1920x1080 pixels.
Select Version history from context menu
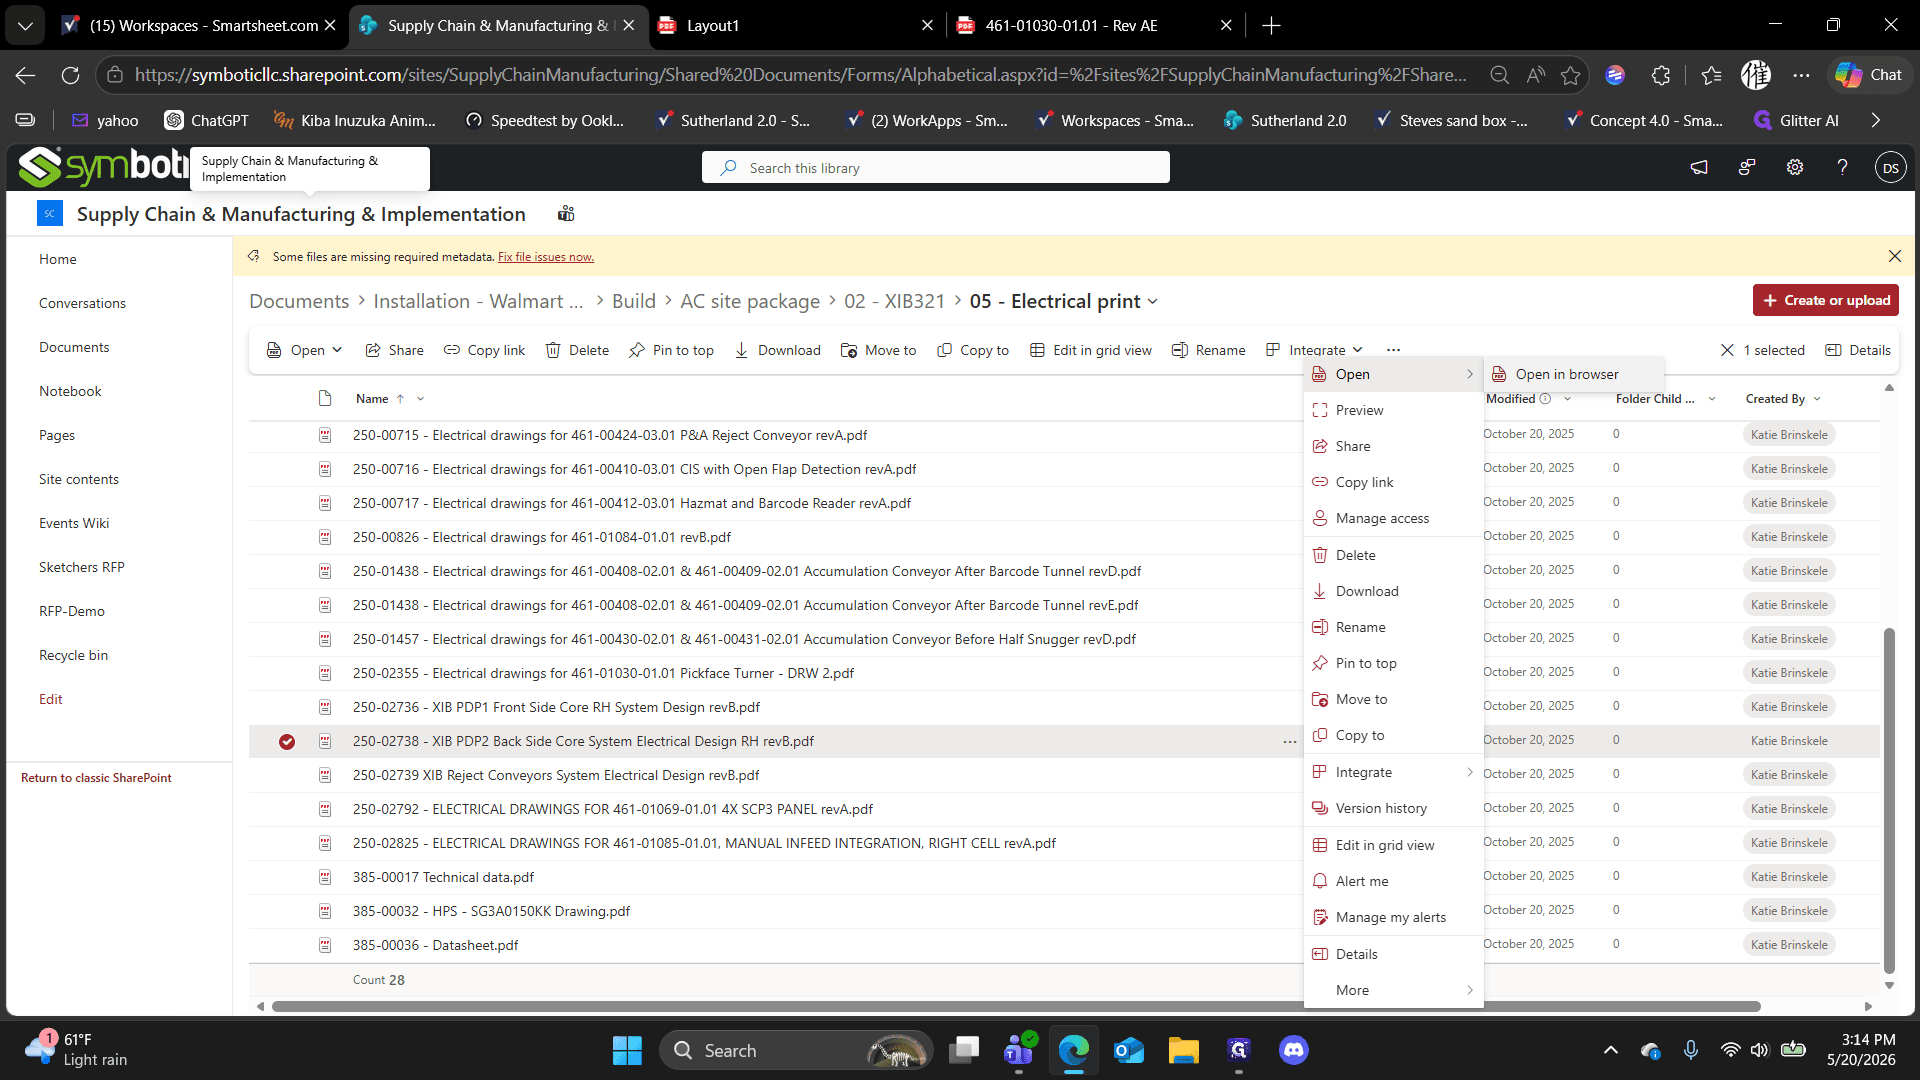coord(1393,808)
